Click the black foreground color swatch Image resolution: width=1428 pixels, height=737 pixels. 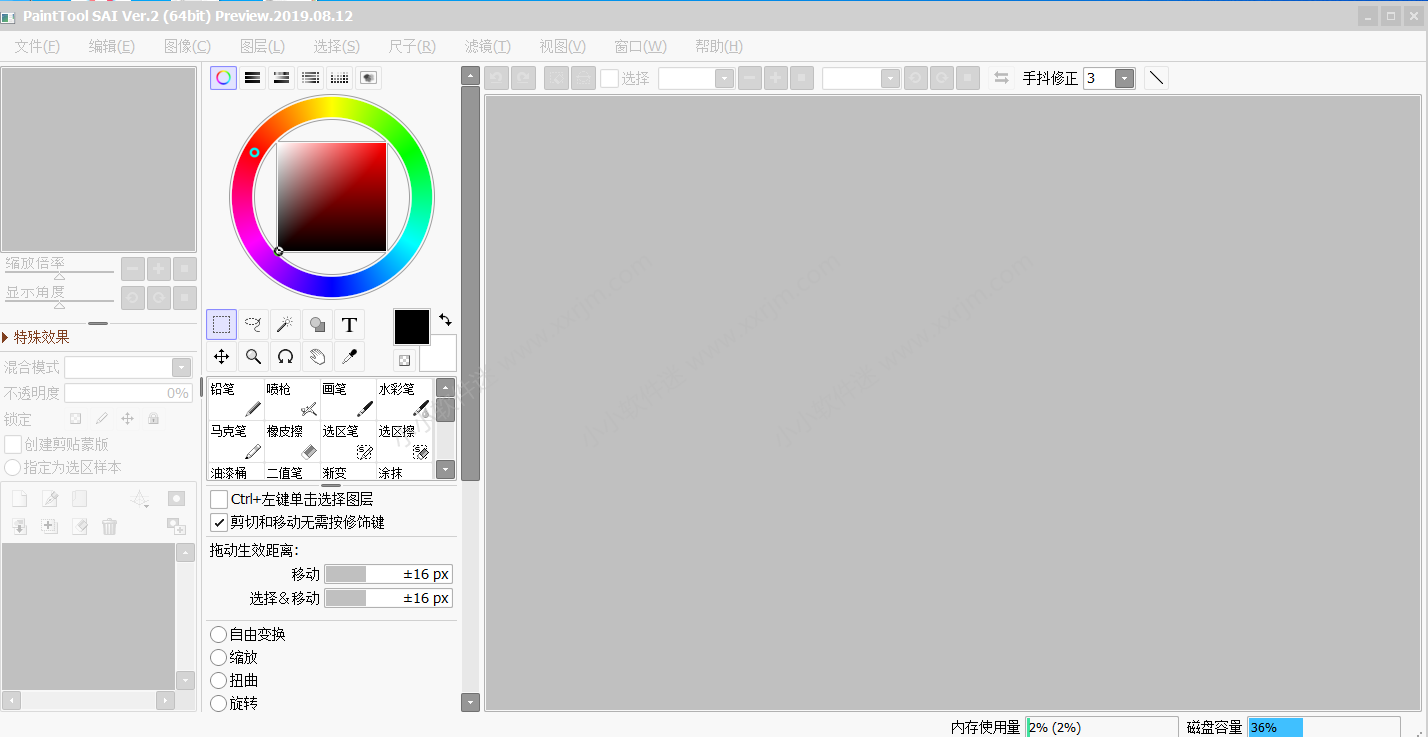click(x=412, y=327)
